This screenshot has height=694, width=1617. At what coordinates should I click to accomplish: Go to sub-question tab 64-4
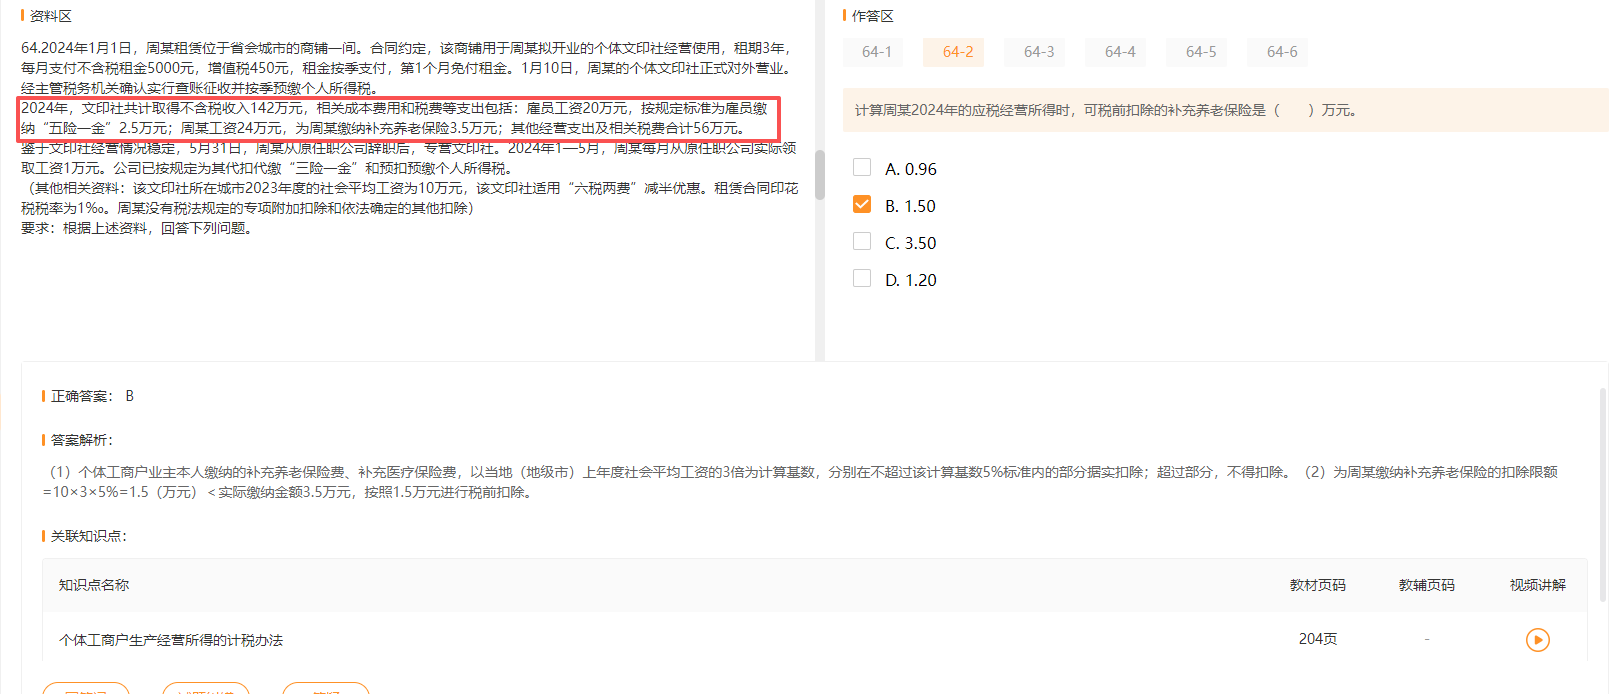click(1119, 52)
